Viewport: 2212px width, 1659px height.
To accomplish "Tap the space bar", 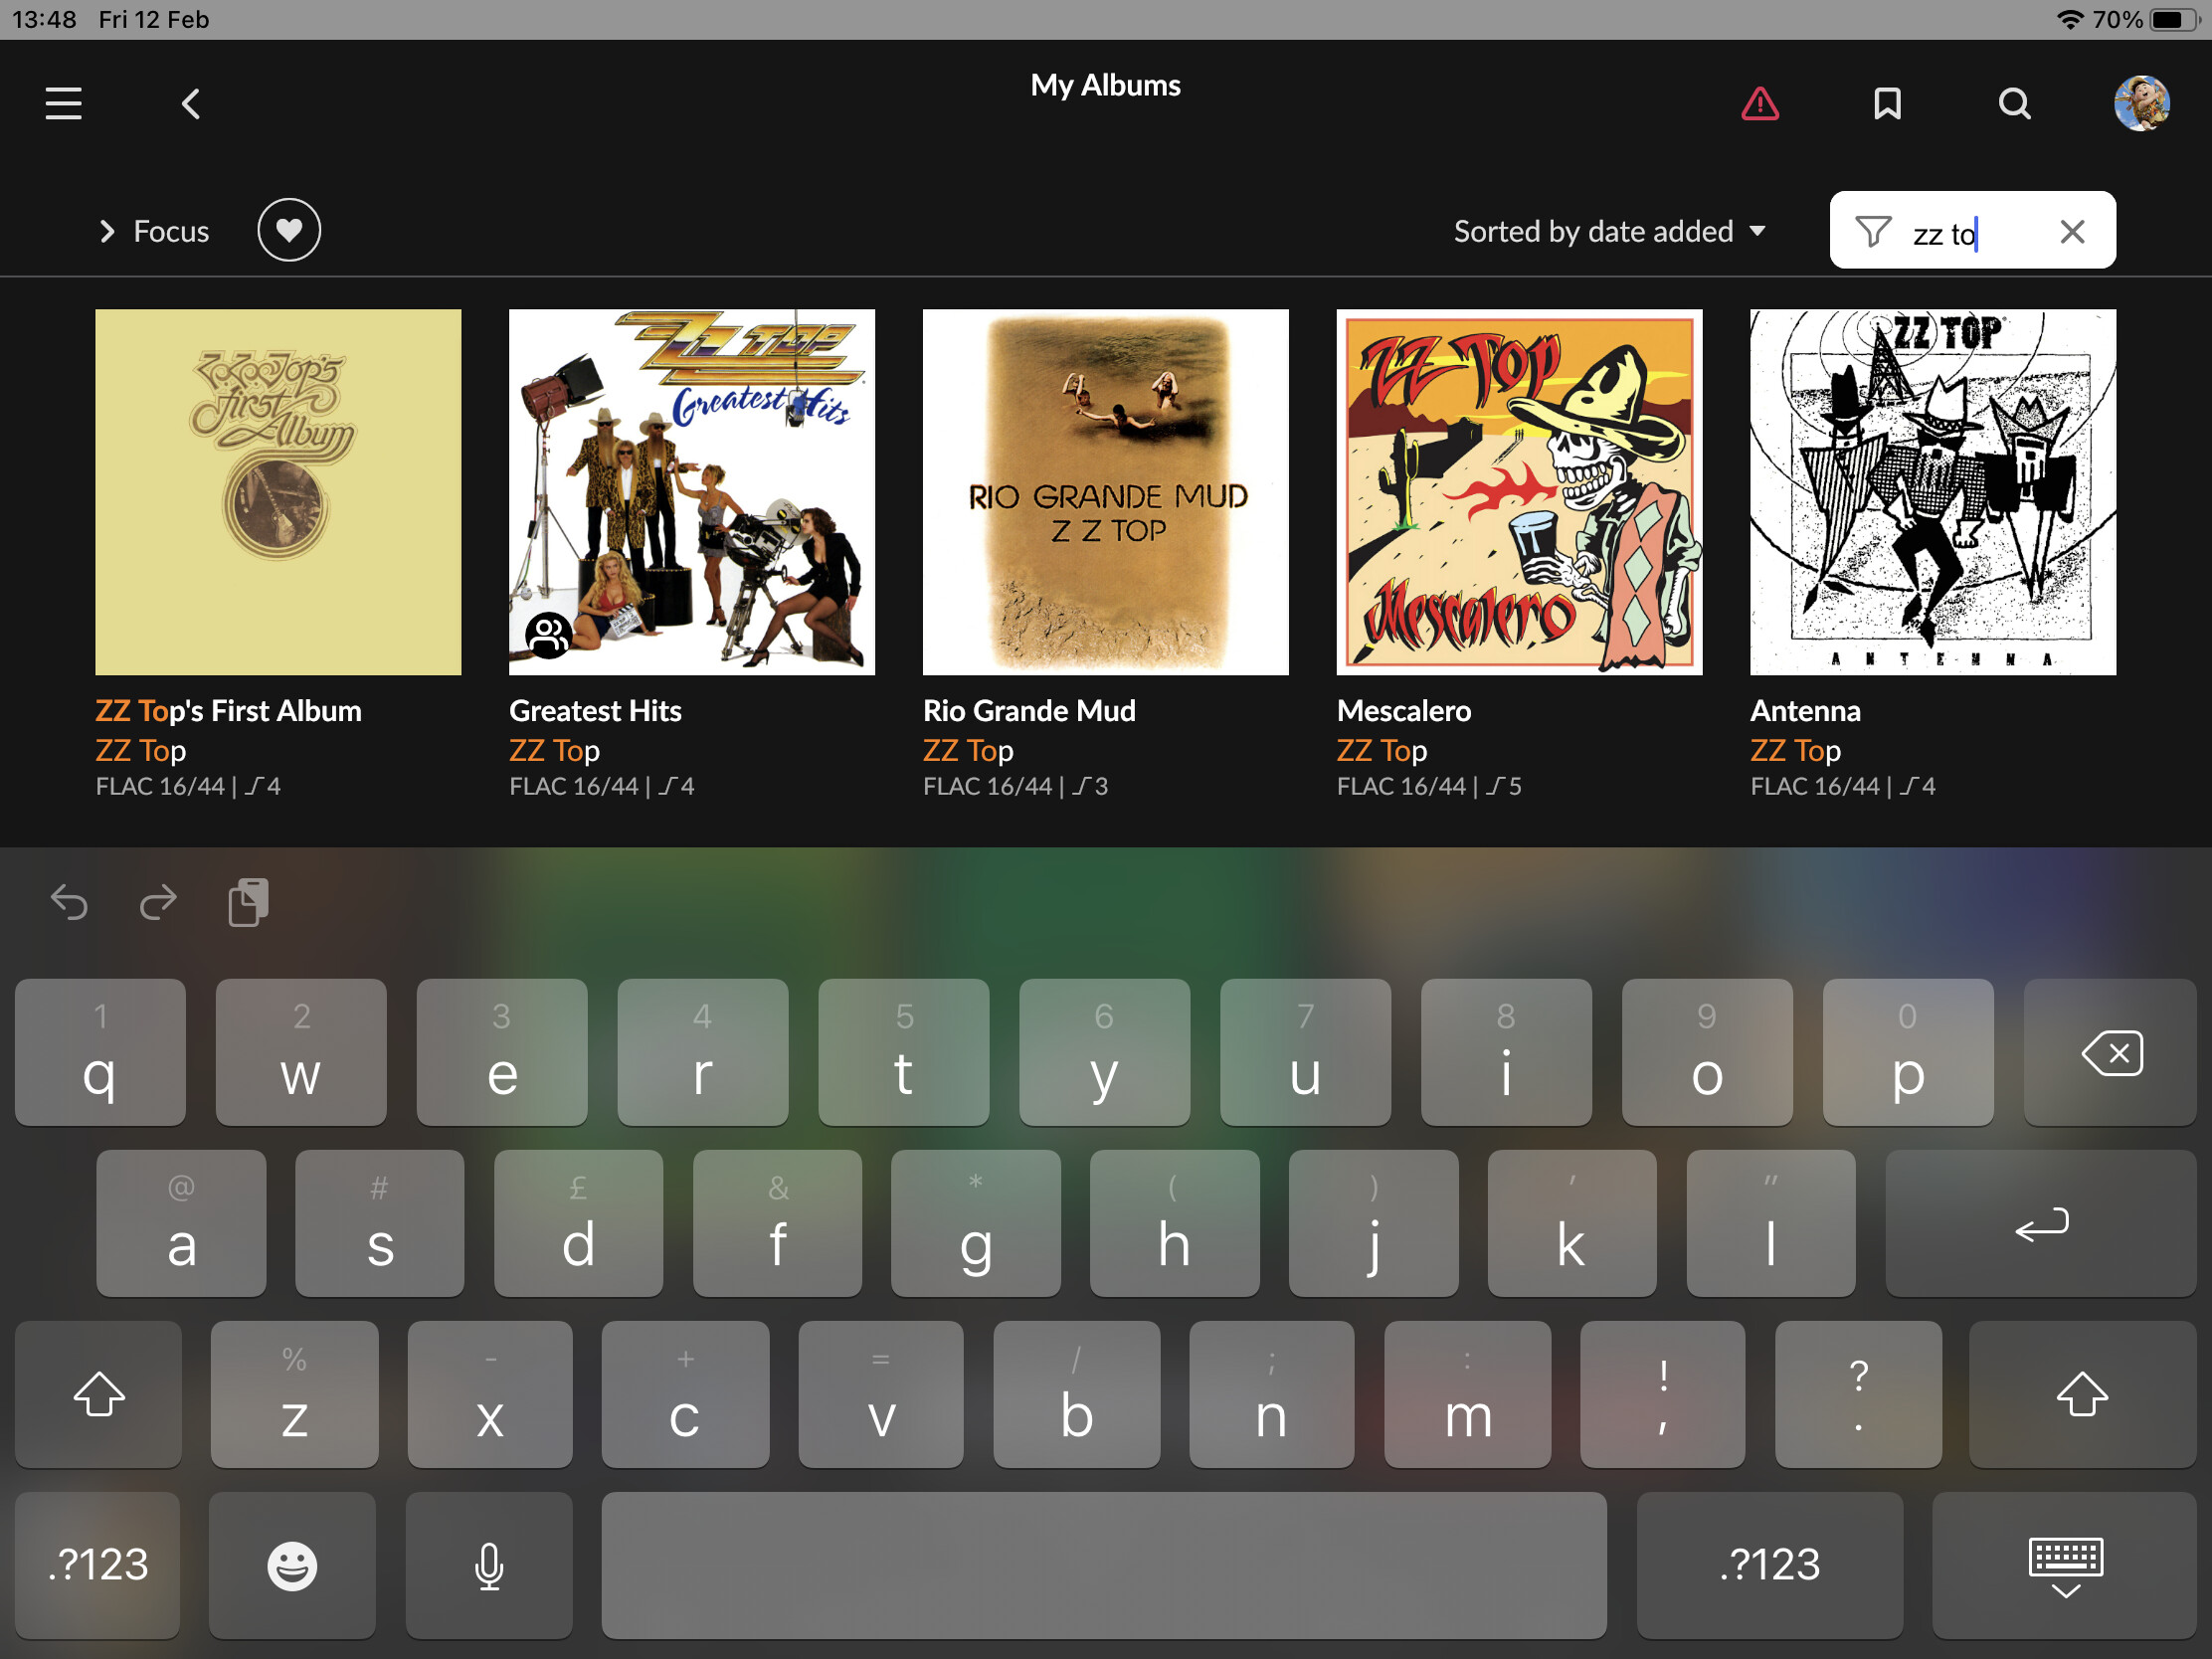I will (x=1104, y=1566).
